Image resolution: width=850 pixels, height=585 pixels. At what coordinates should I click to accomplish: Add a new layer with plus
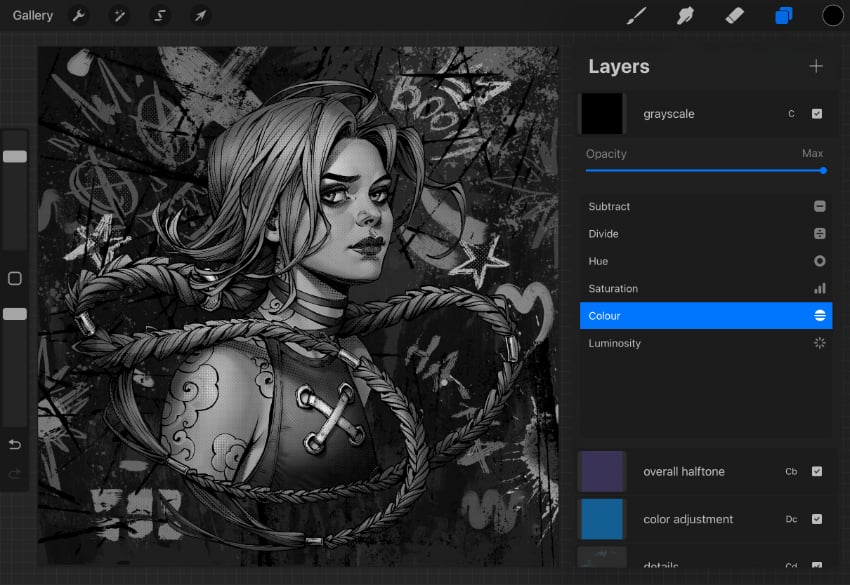coord(816,66)
